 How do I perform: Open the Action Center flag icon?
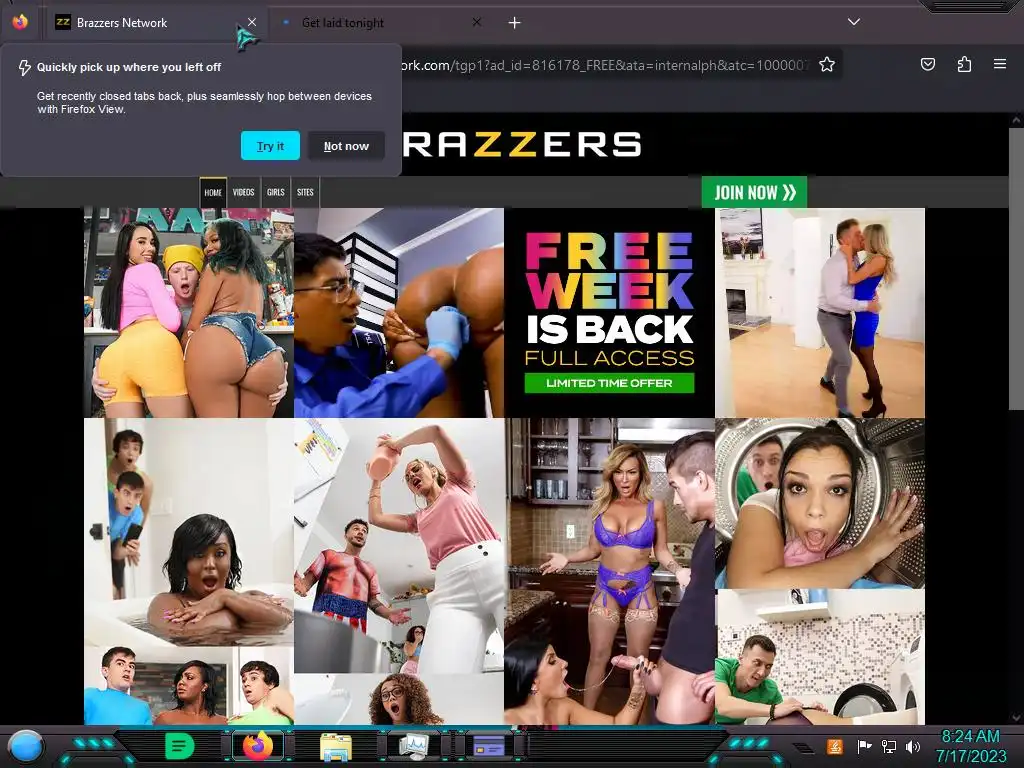pos(864,746)
